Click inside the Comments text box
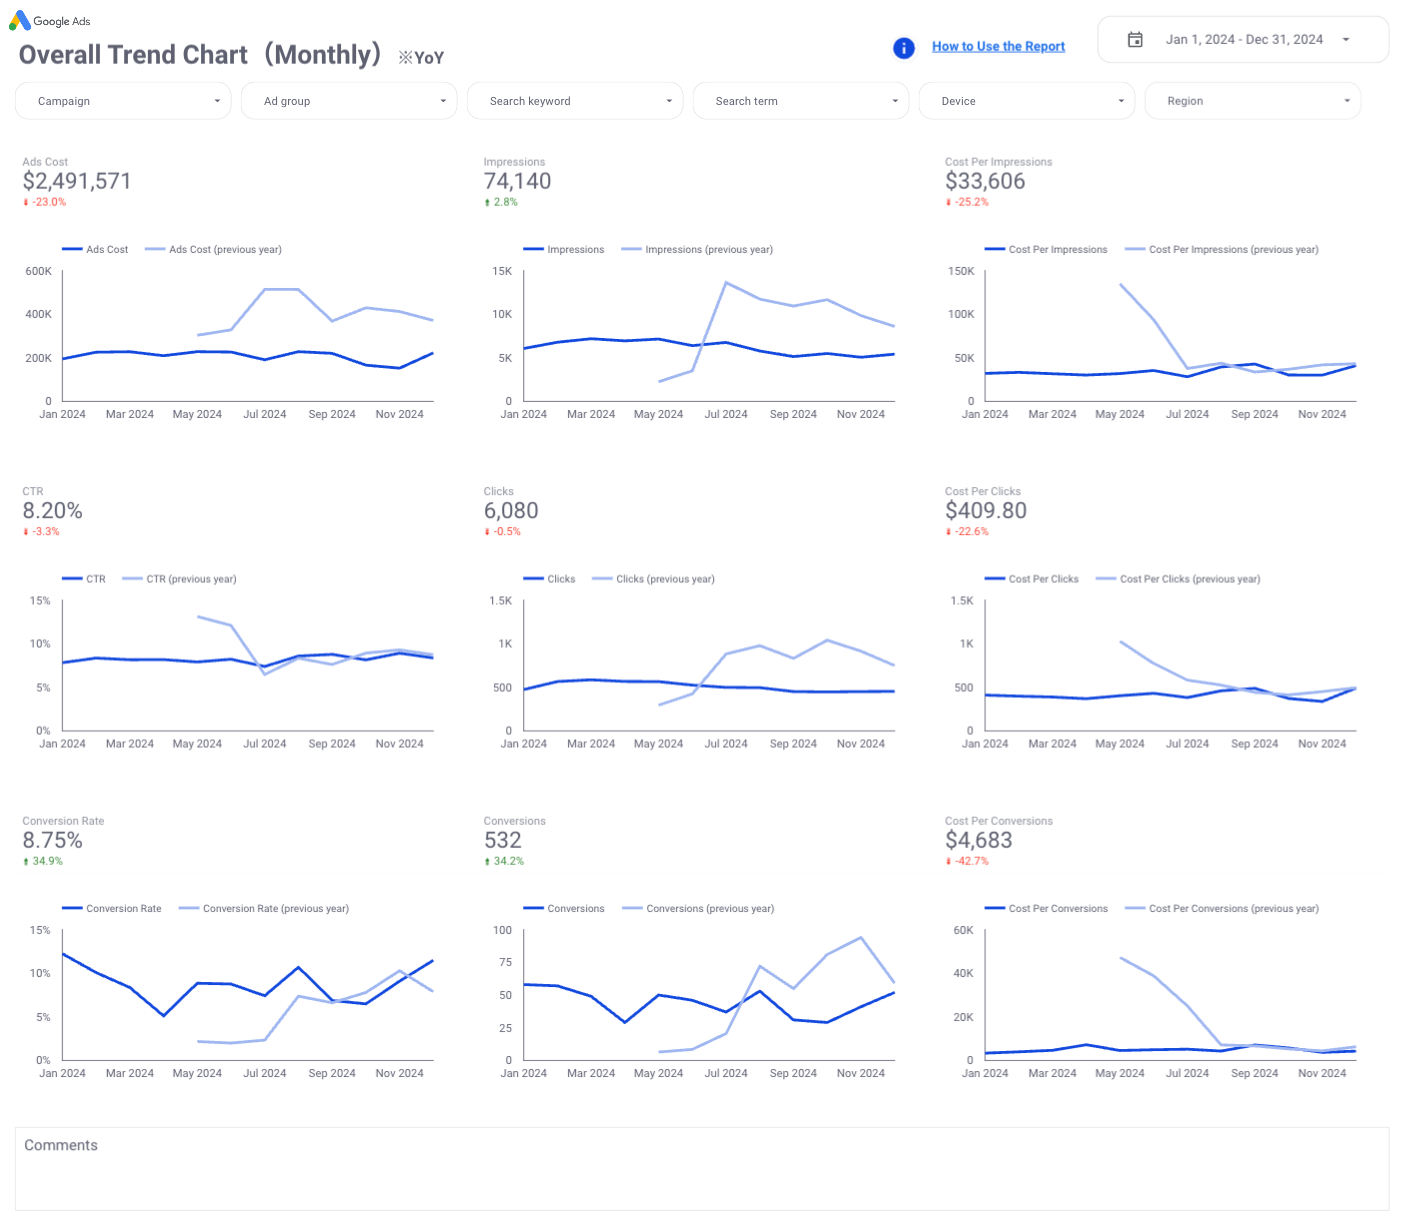 pyautogui.click(x=700, y=1175)
